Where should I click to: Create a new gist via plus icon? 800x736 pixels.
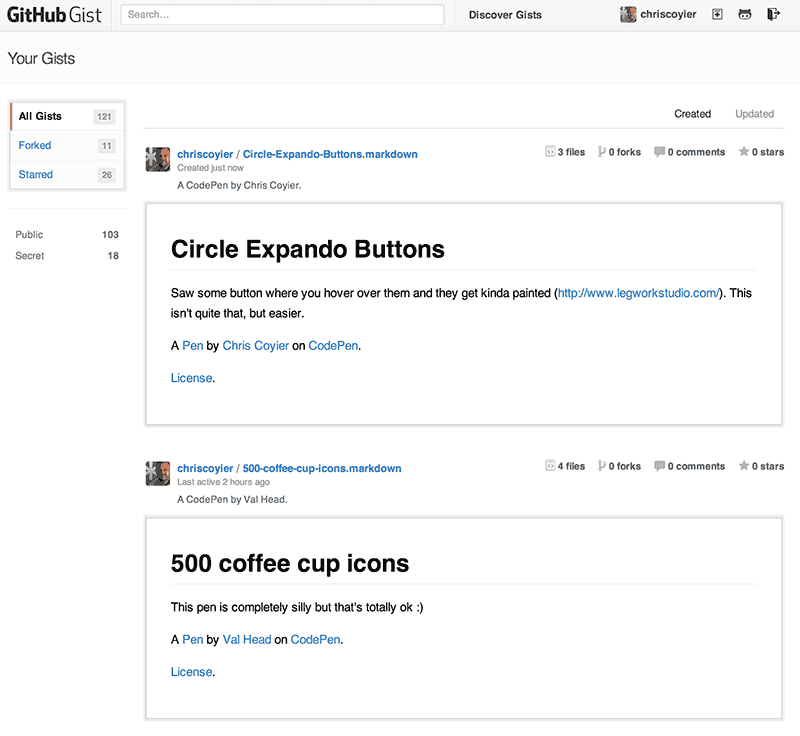pos(717,14)
